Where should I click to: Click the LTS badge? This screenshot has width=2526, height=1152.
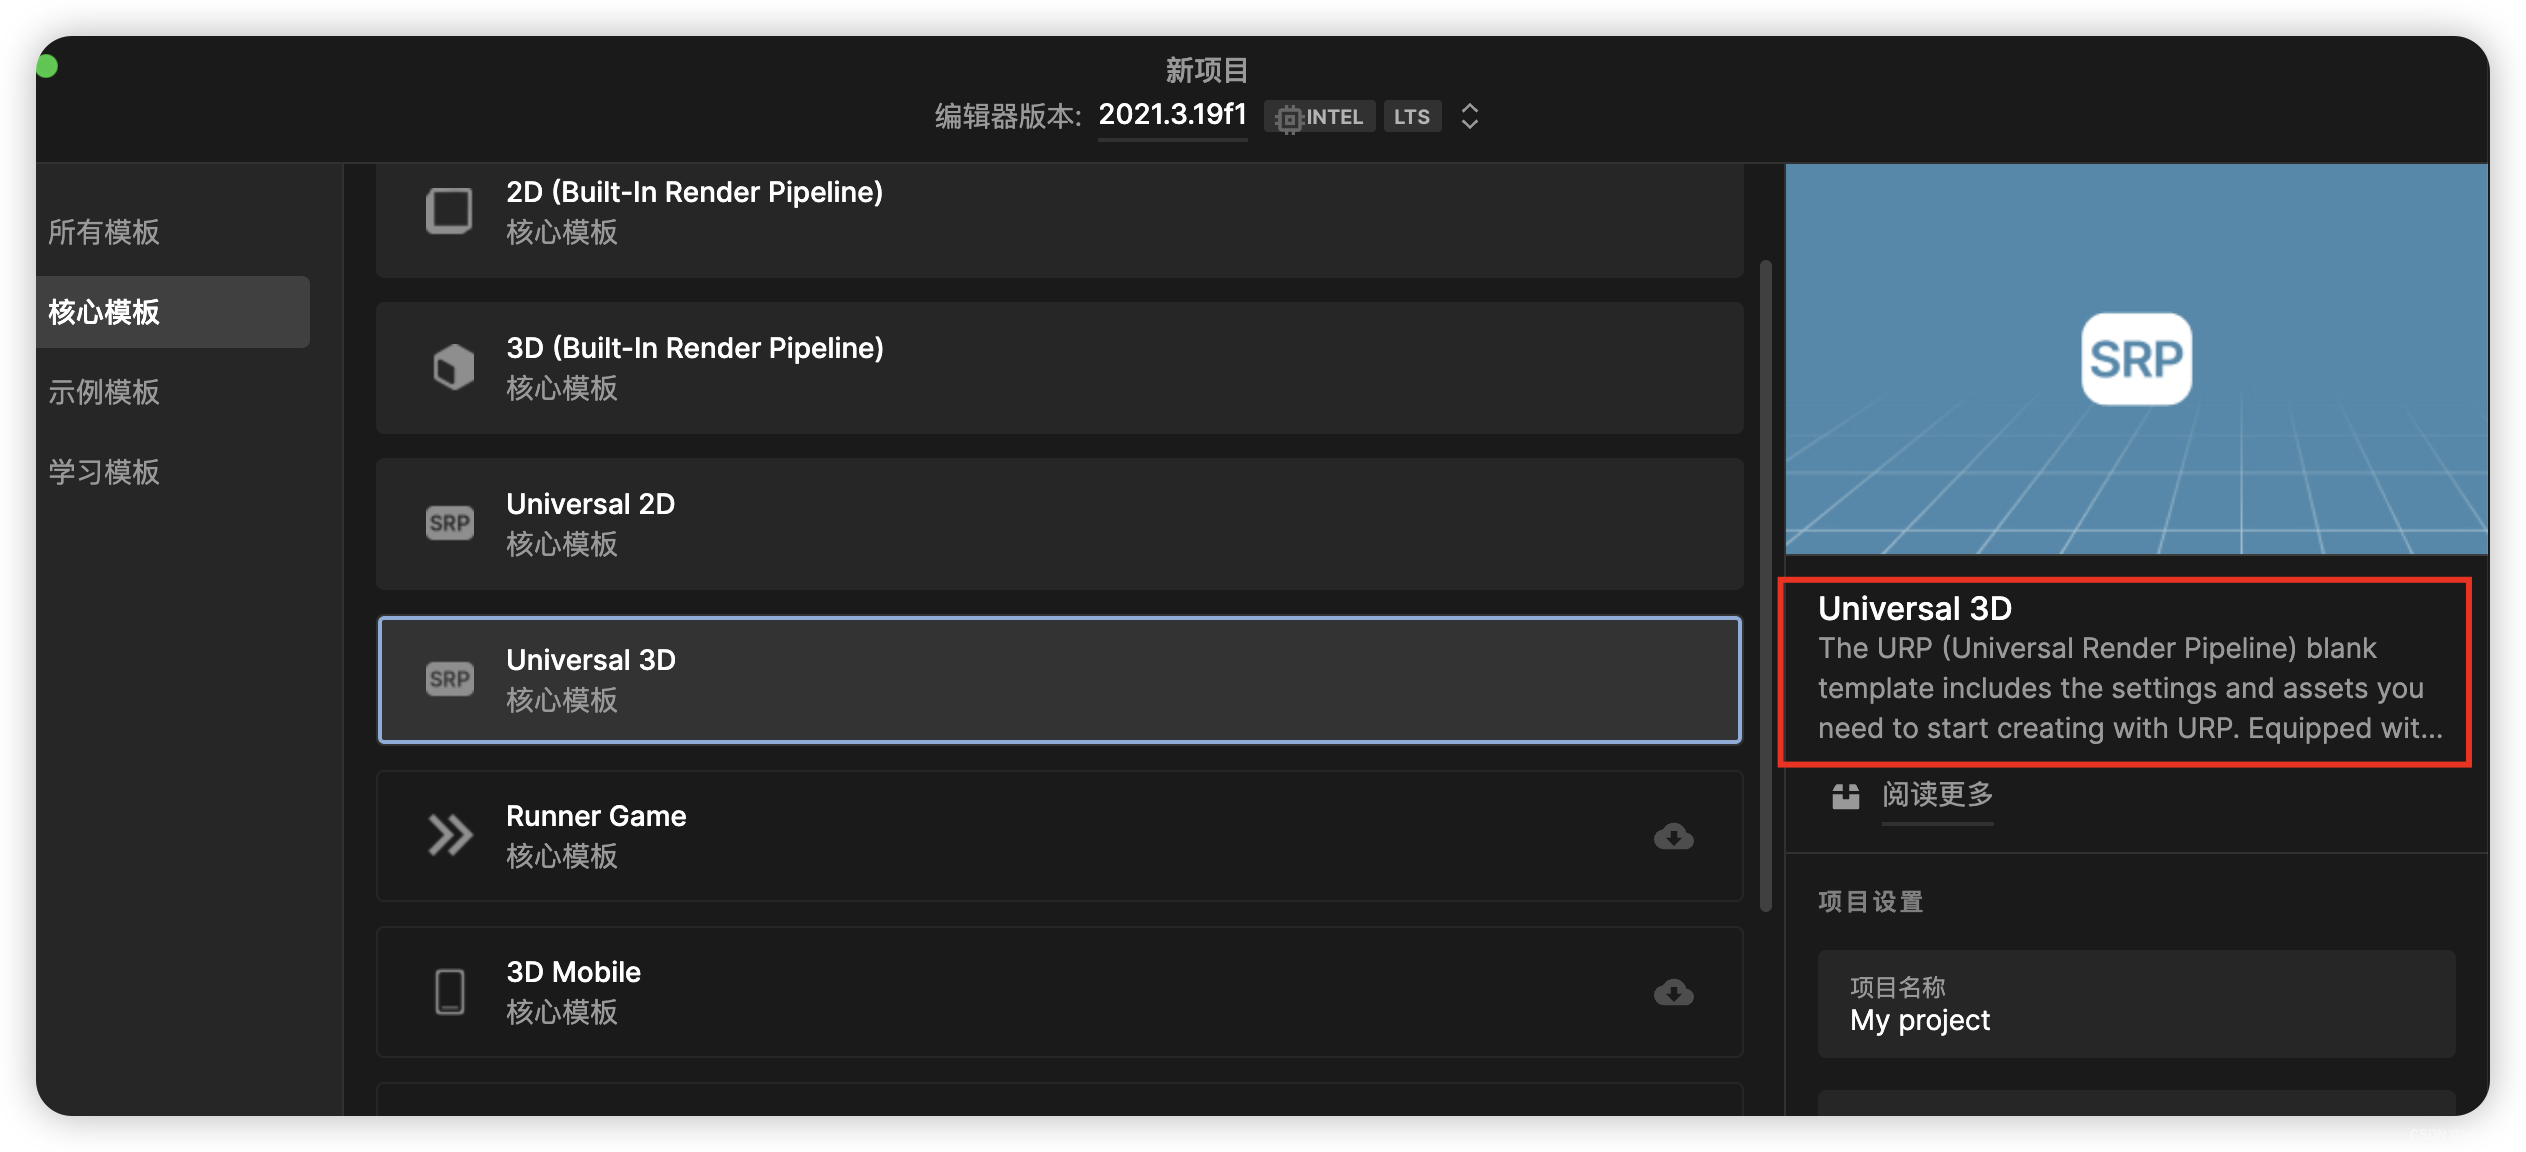tap(1412, 116)
